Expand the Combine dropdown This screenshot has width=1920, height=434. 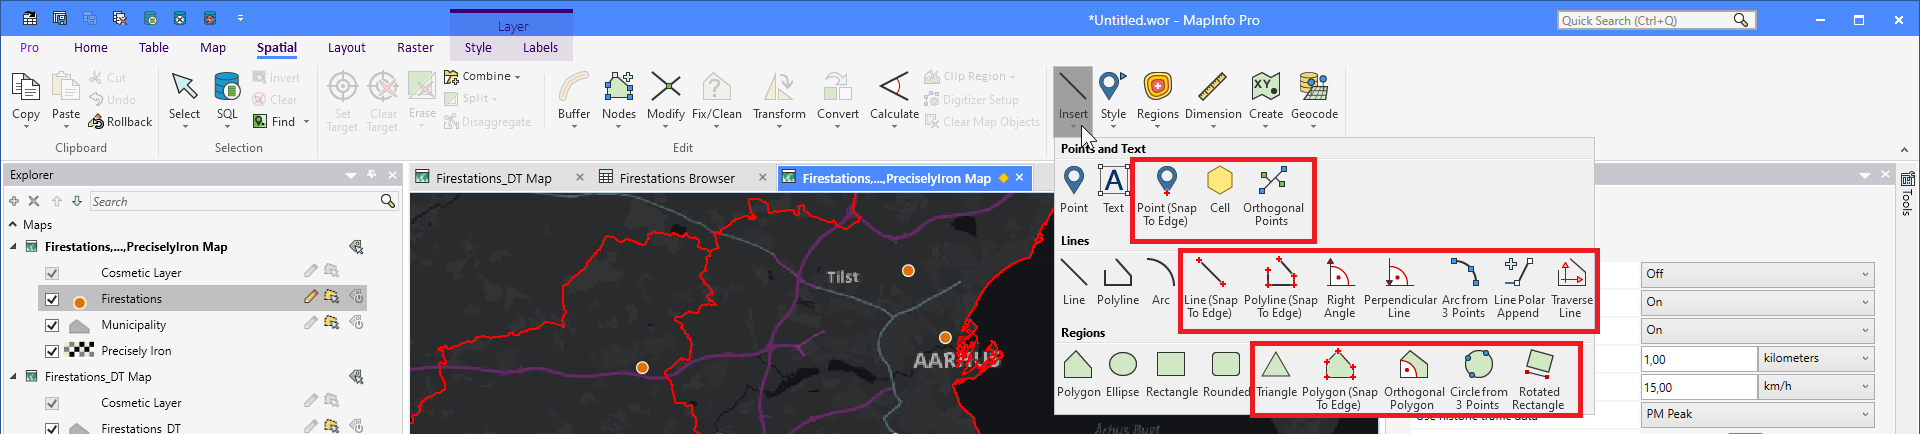[x=517, y=77]
